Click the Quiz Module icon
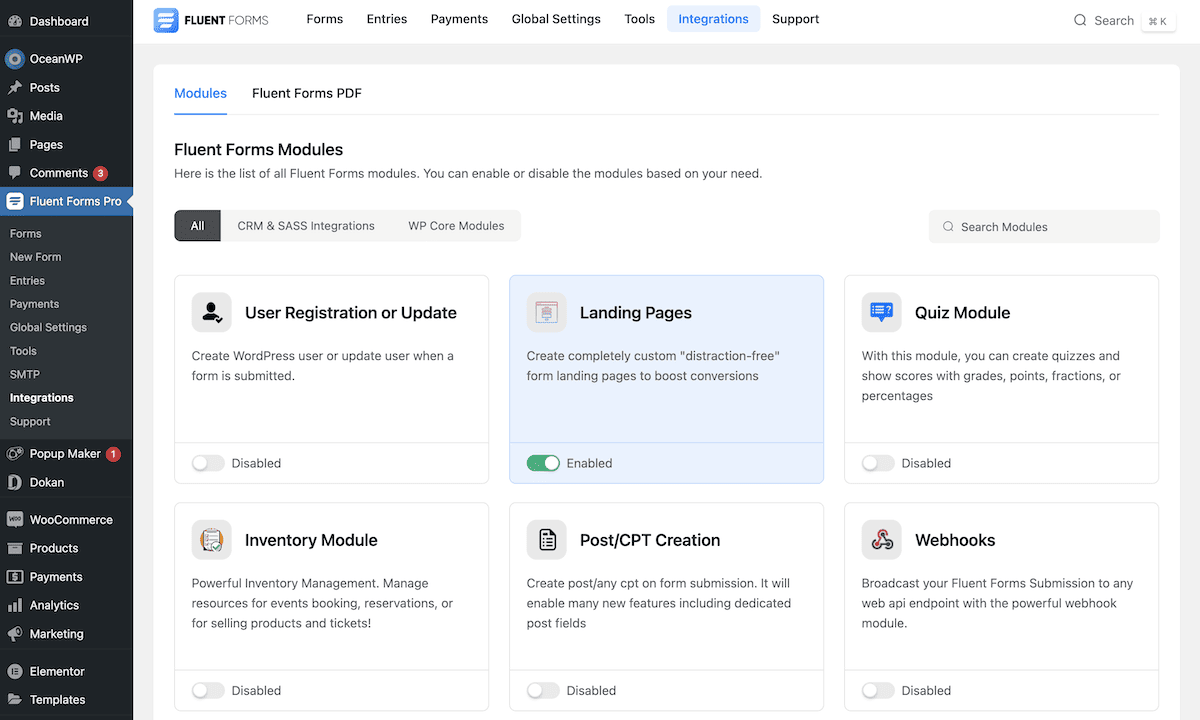 pyautogui.click(x=882, y=312)
